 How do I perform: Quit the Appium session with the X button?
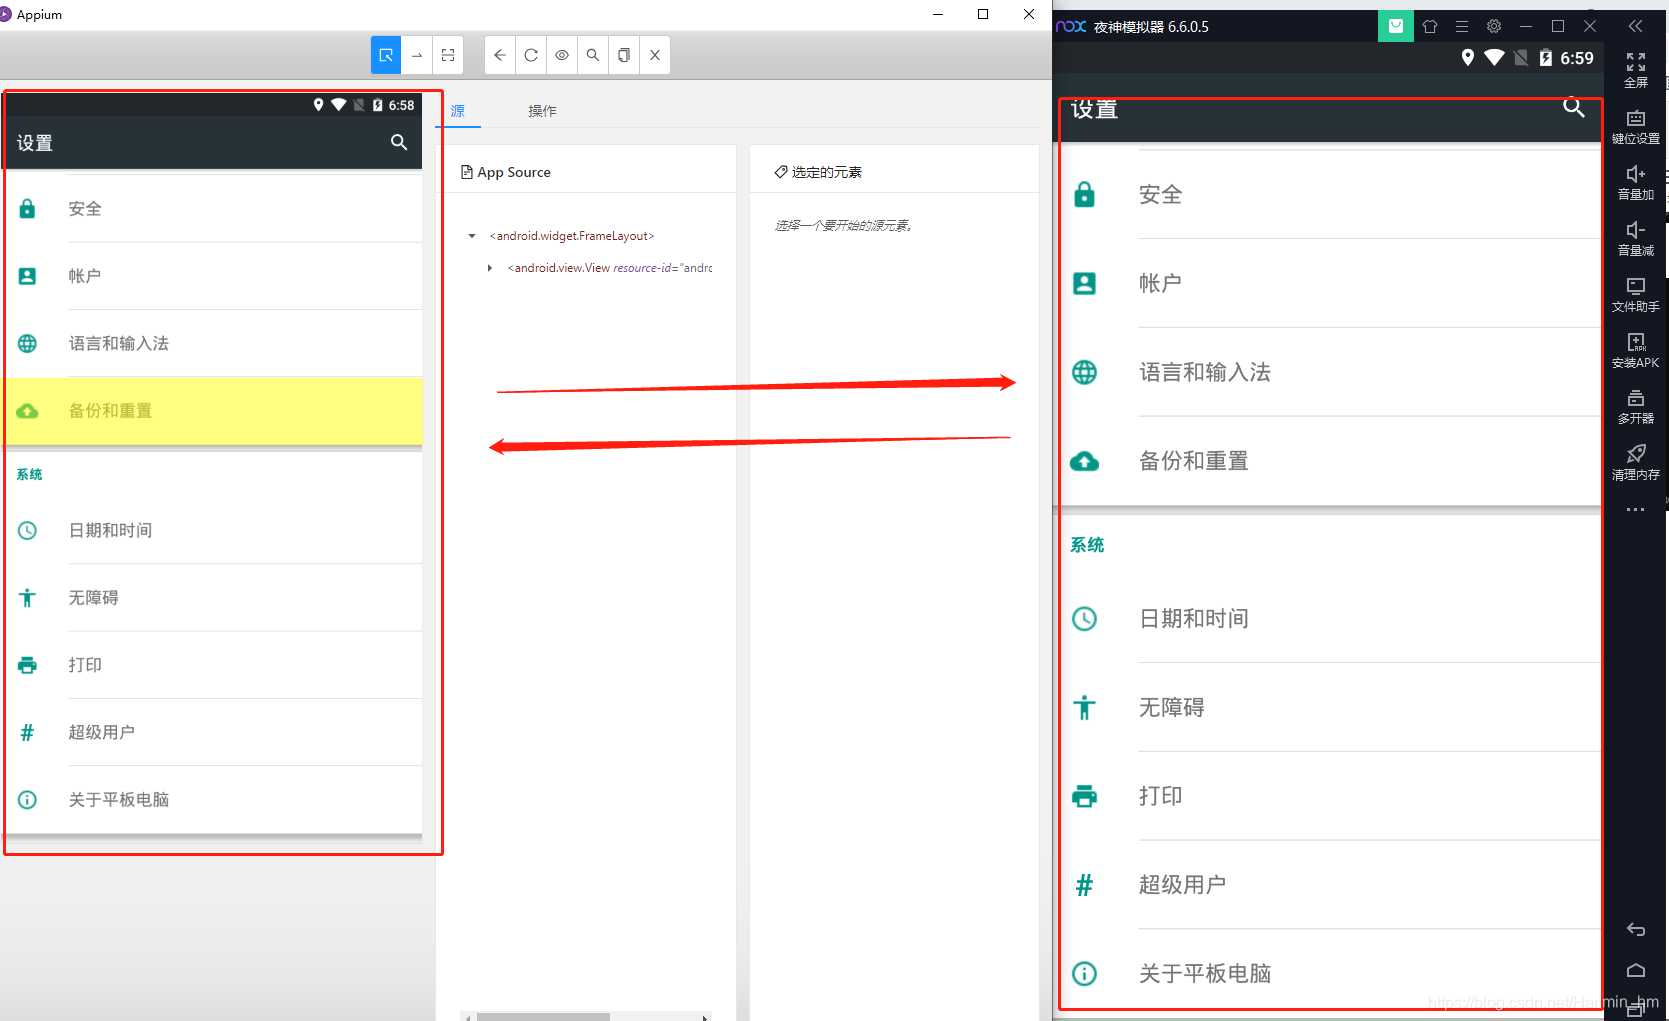(x=655, y=55)
